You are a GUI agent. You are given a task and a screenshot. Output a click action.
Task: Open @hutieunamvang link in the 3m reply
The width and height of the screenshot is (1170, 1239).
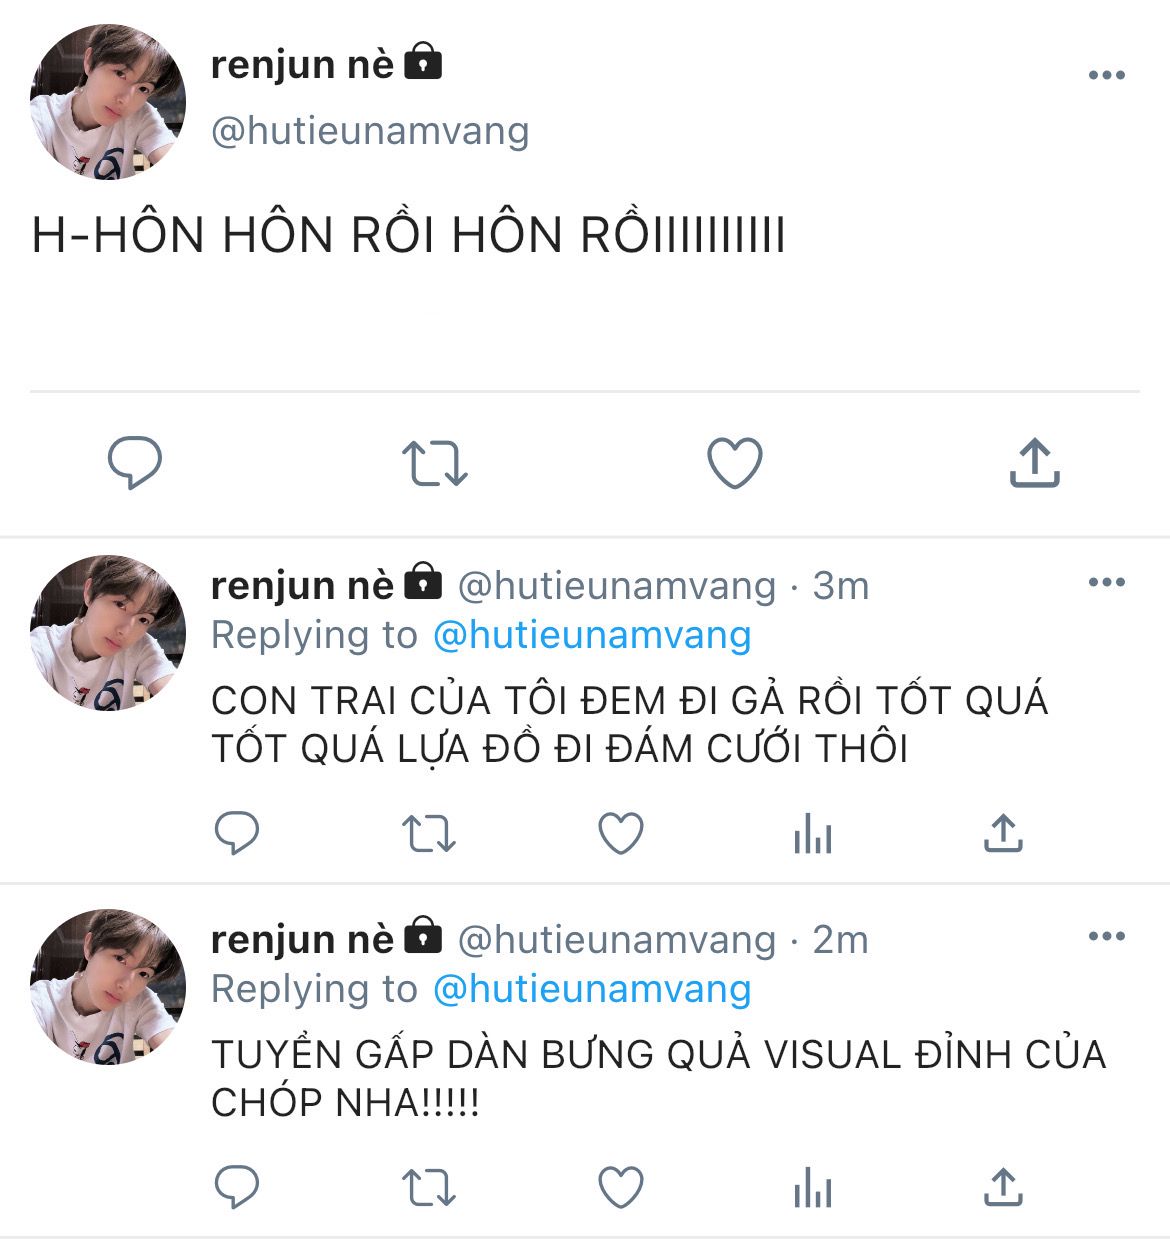[x=592, y=635]
